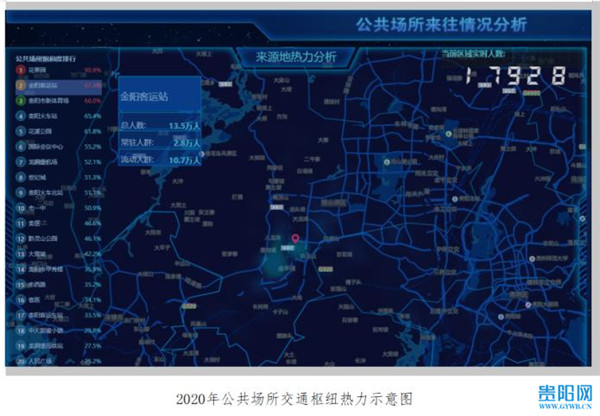Click the rank 6 circle badge
This screenshot has width=600, height=416.
click(20, 147)
